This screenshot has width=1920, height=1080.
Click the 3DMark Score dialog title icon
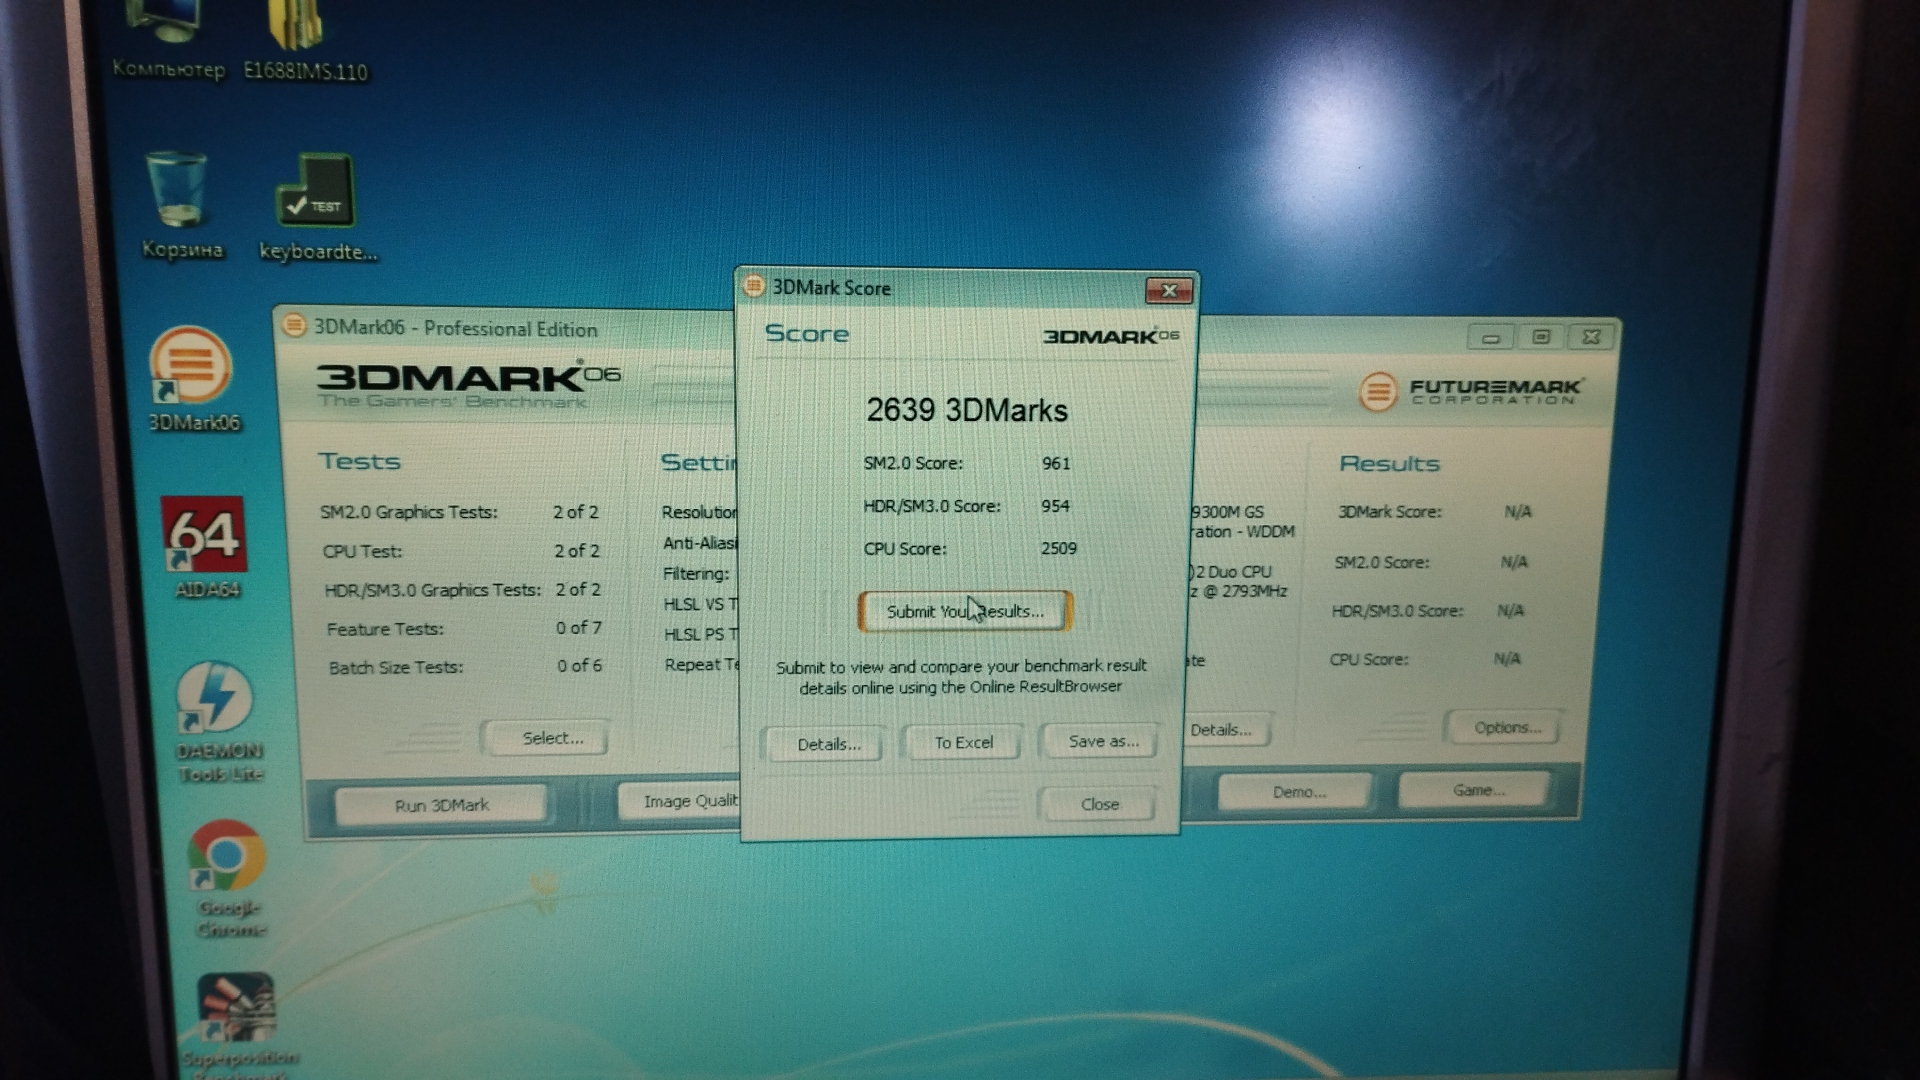754,286
